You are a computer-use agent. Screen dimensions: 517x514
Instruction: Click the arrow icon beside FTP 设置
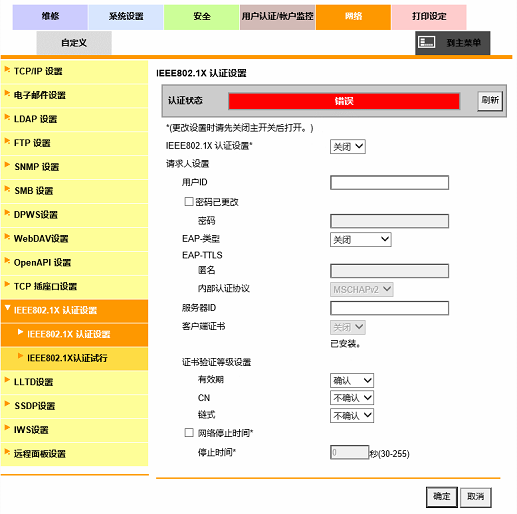click(7, 141)
